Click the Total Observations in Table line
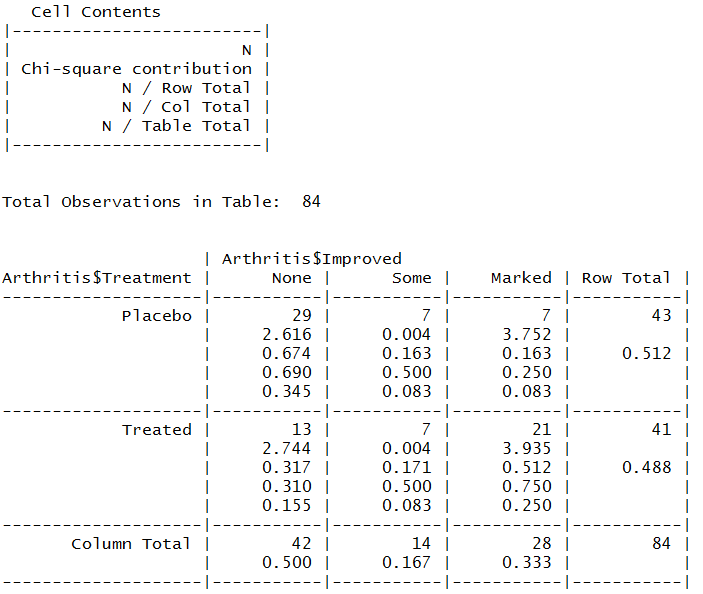703x594 pixels. (161, 201)
